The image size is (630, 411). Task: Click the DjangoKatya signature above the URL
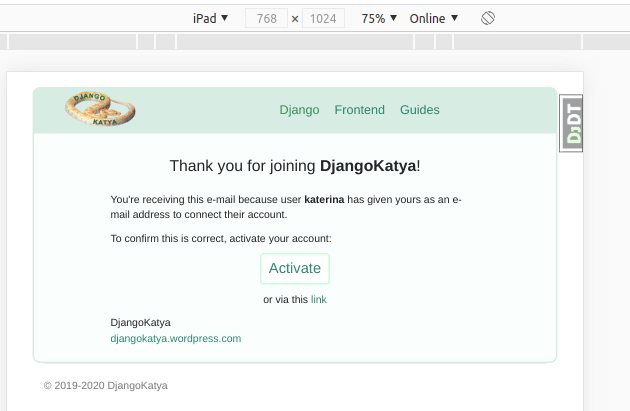pos(140,322)
